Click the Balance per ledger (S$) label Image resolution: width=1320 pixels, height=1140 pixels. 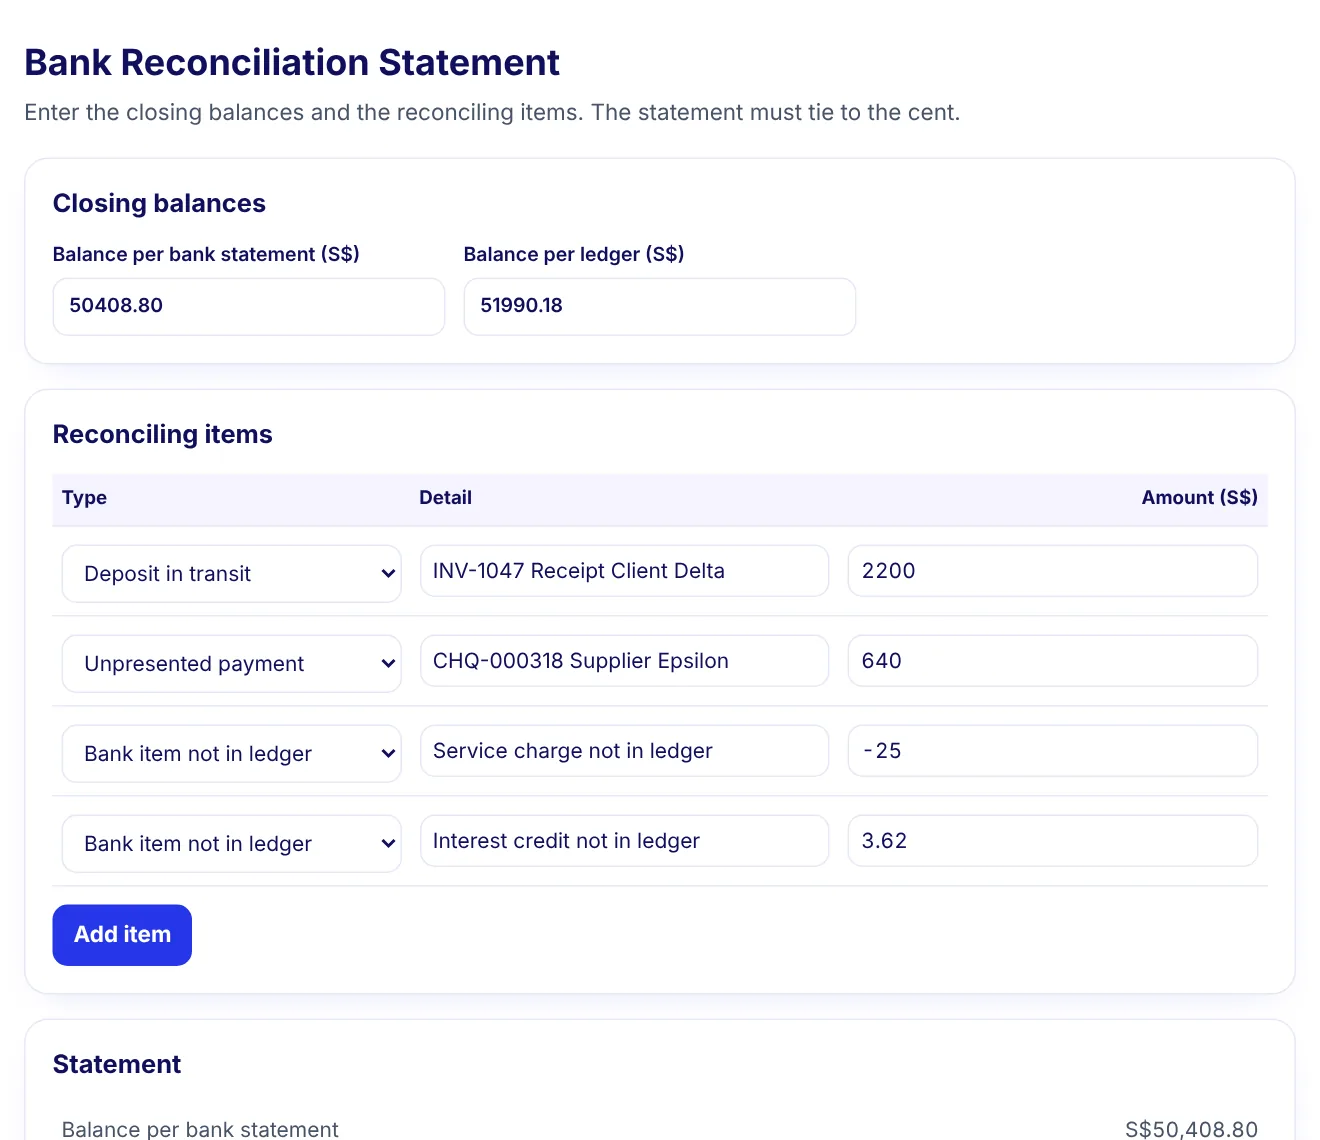coord(574,254)
